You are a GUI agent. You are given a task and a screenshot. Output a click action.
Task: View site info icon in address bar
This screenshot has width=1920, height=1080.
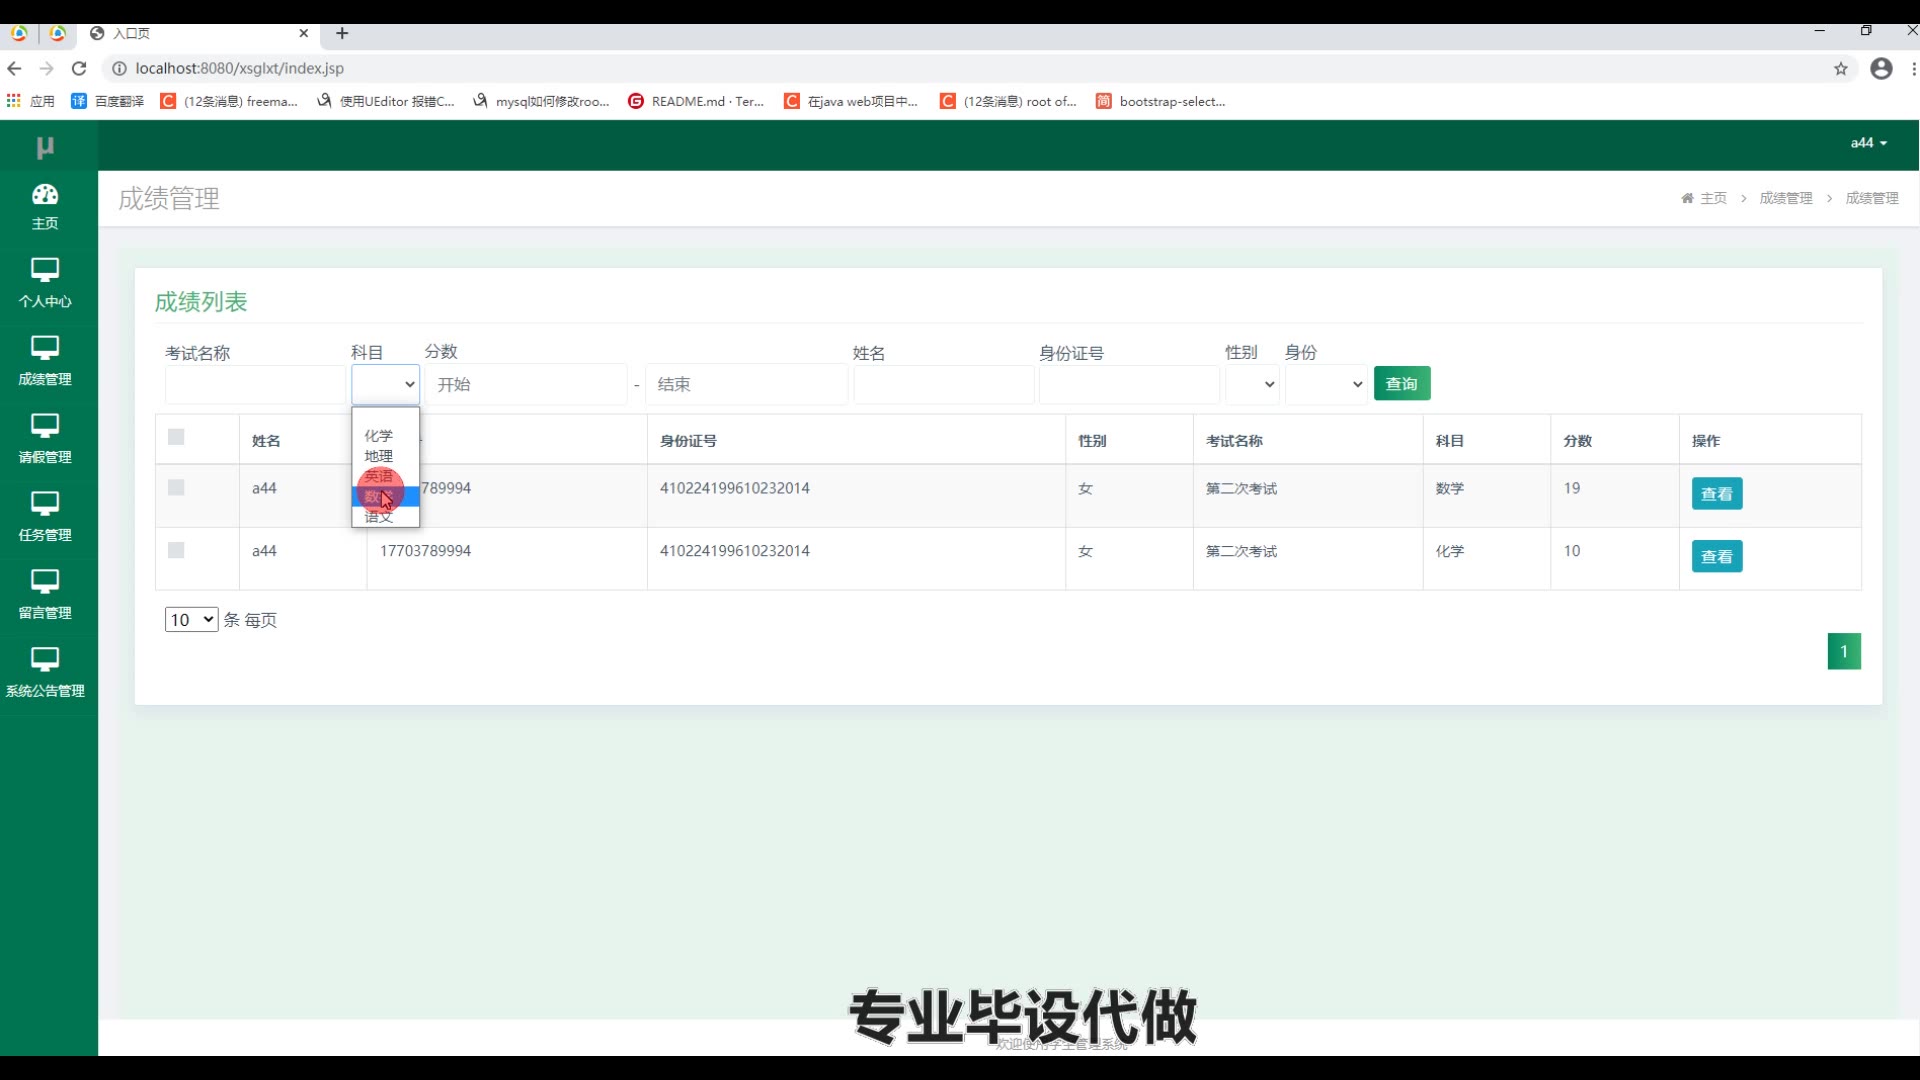(119, 68)
